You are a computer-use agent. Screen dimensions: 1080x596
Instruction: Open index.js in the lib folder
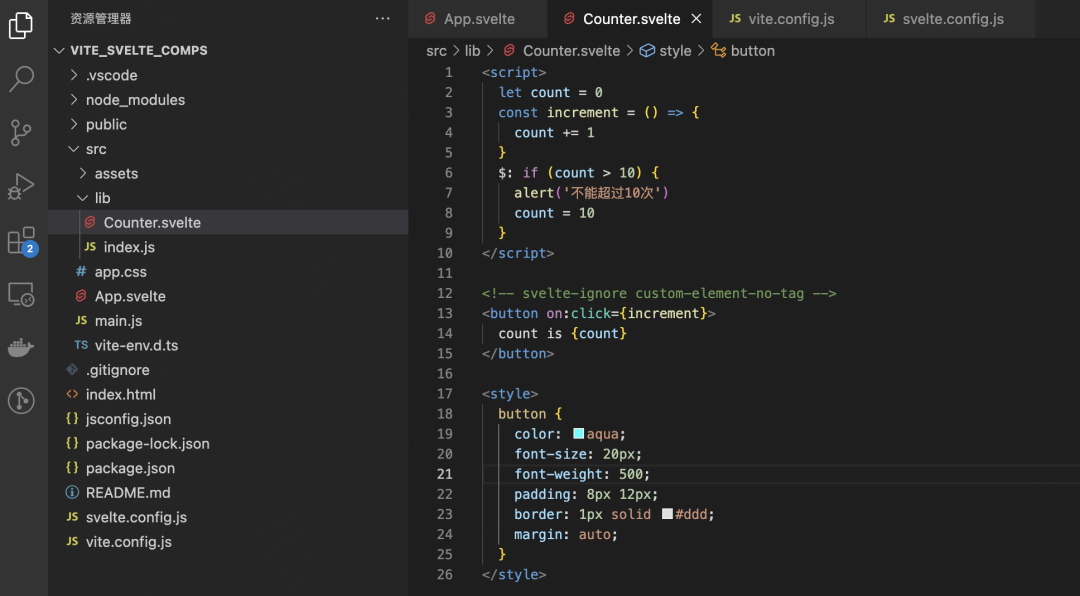pos(228,247)
